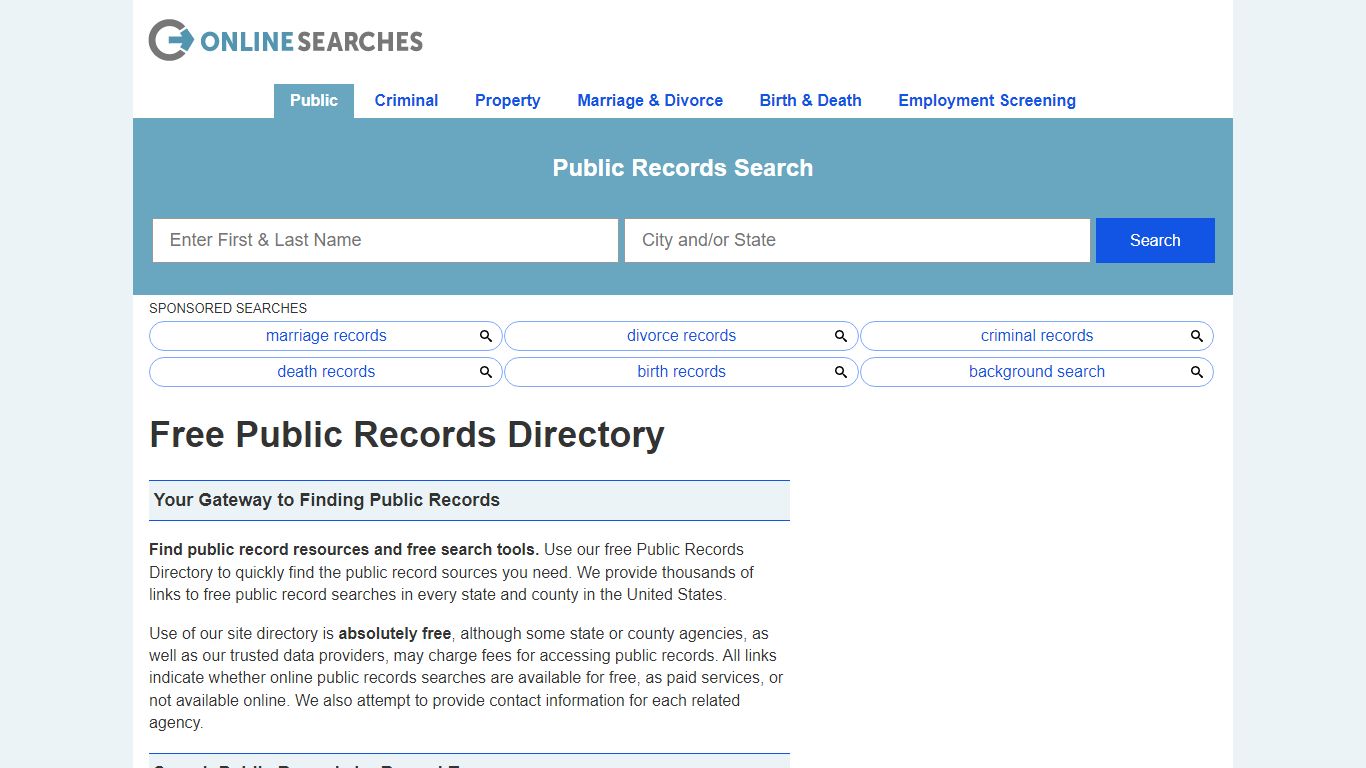Switch to the Property tab
1366x768 pixels.
(x=507, y=100)
